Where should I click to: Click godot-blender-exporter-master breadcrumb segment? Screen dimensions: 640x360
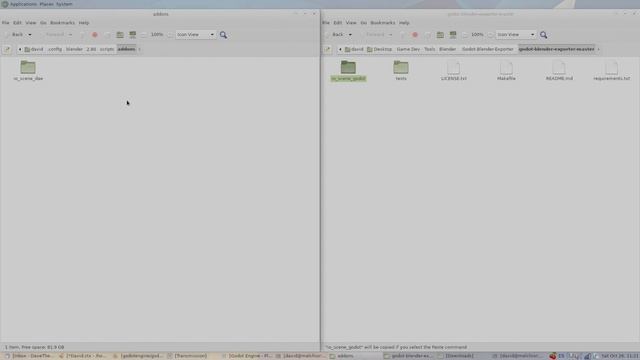pyautogui.click(x=556, y=49)
